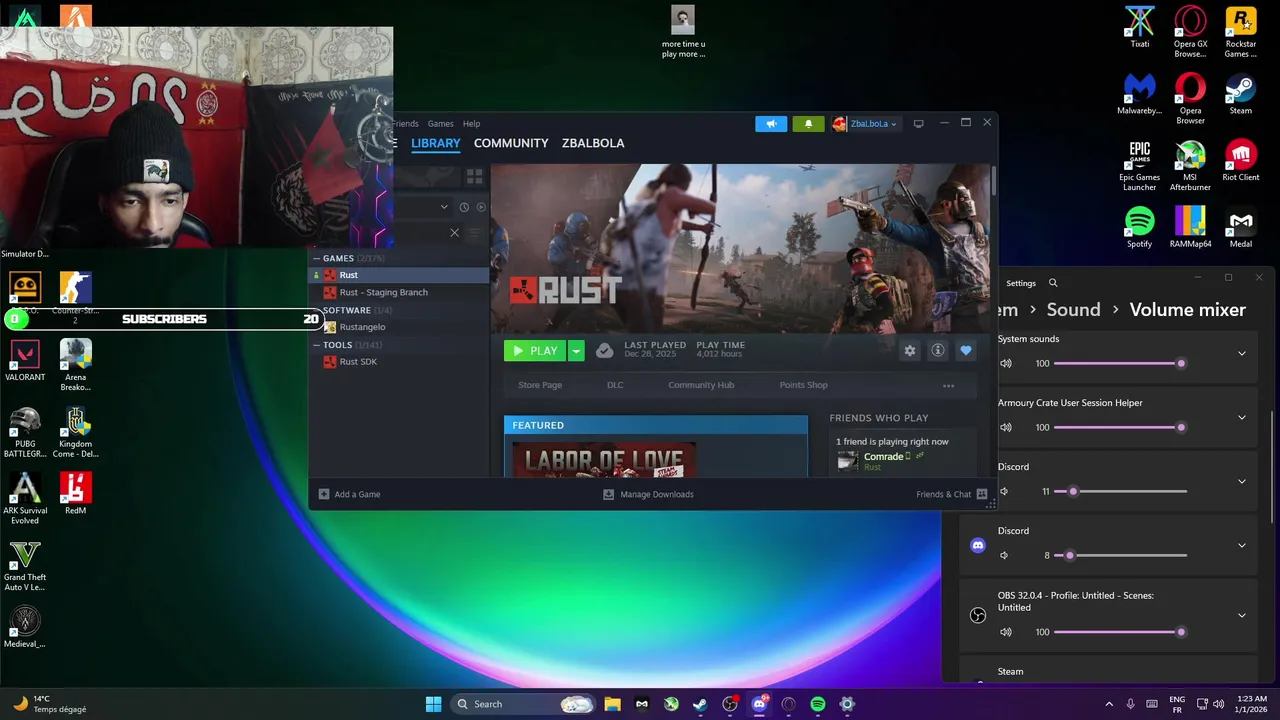Mute the Discord app at volume 11
The width and height of the screenshot is (1280, 720).
pos(1005,491)
